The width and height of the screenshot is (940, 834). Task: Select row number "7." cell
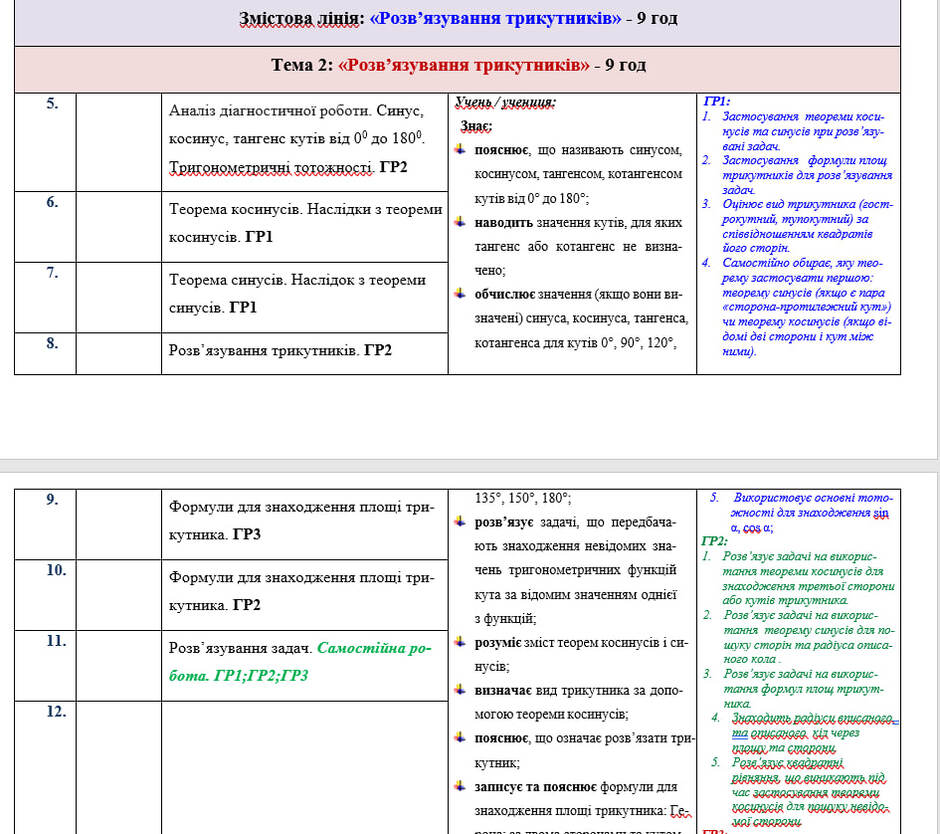(46, 297)
